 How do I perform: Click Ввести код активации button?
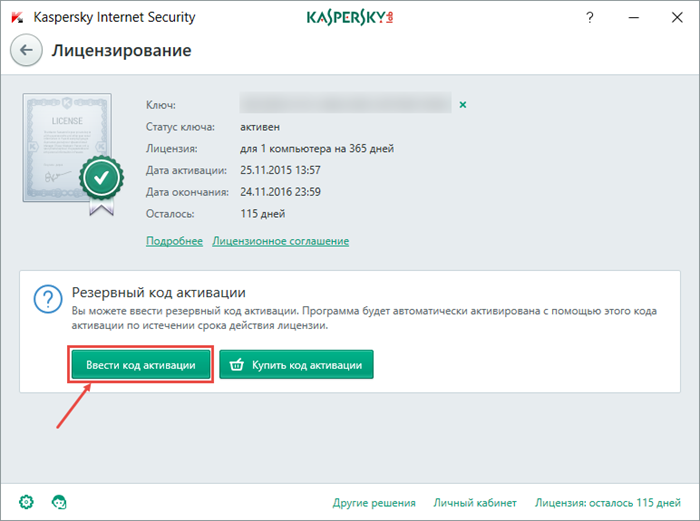(x=141, y=364)
